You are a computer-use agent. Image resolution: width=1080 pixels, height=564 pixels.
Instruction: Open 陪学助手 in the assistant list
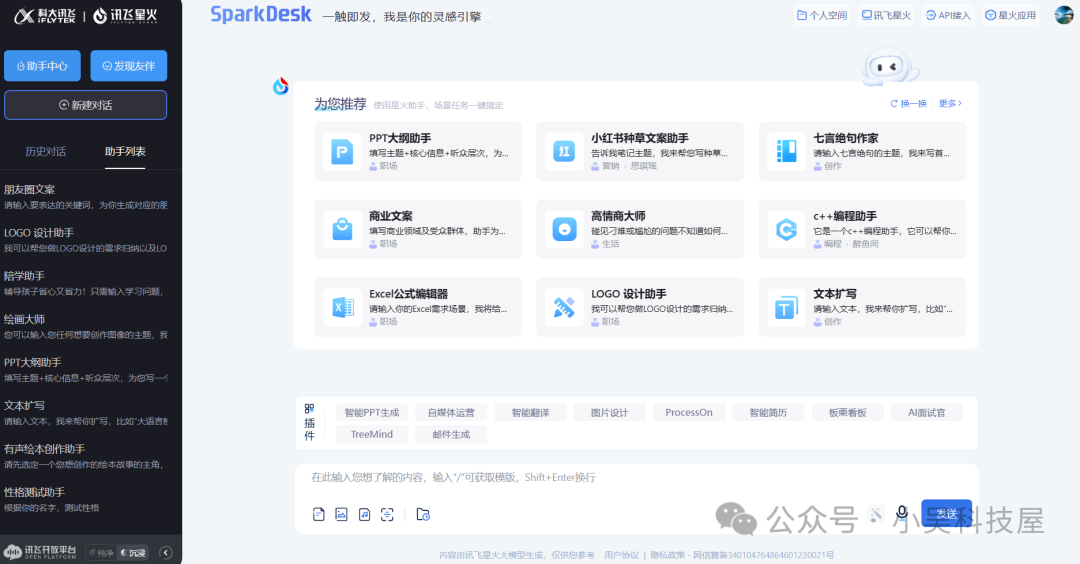[x=86, y=283]
